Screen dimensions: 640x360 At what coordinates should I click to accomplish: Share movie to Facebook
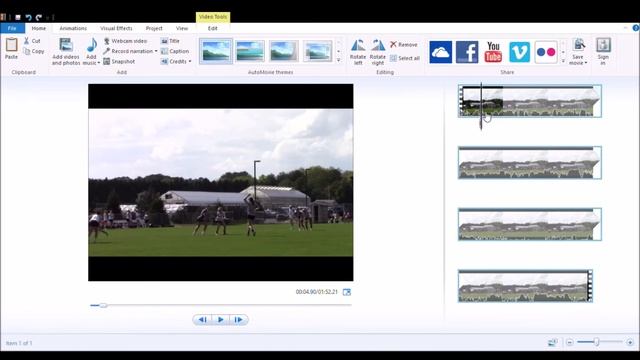coord(467,52)
